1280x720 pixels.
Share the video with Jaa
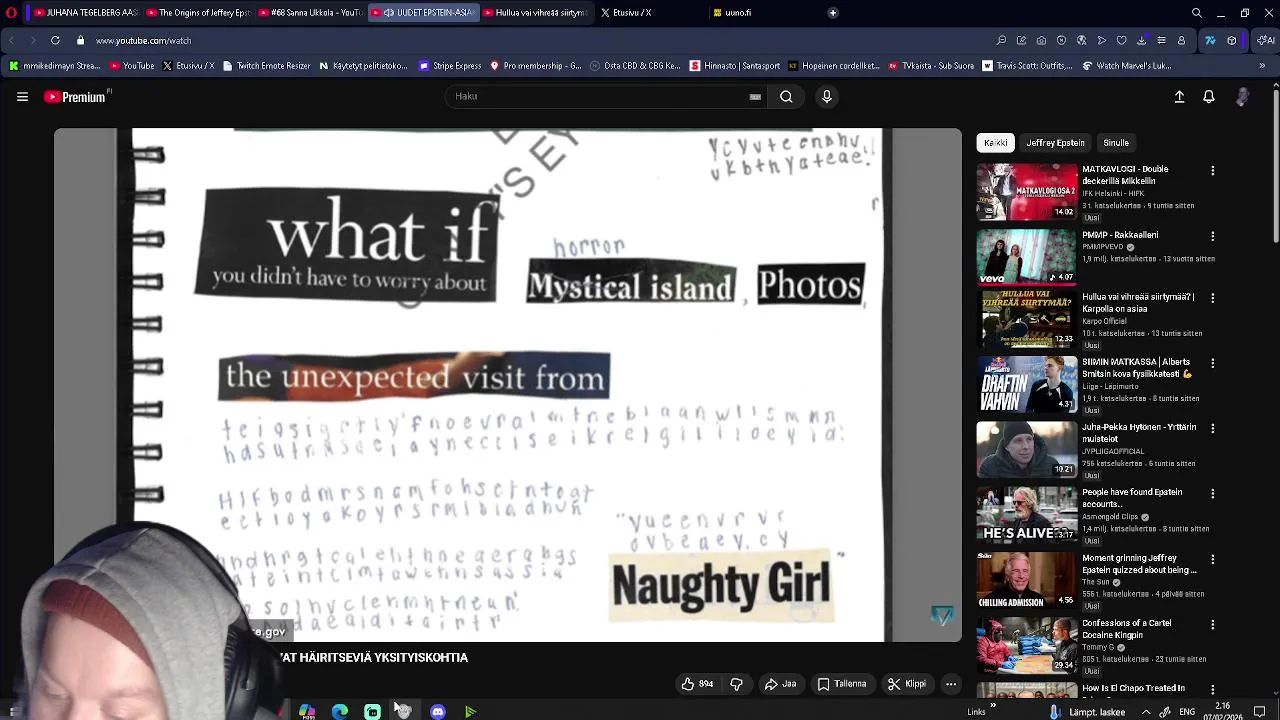(780, 684)
